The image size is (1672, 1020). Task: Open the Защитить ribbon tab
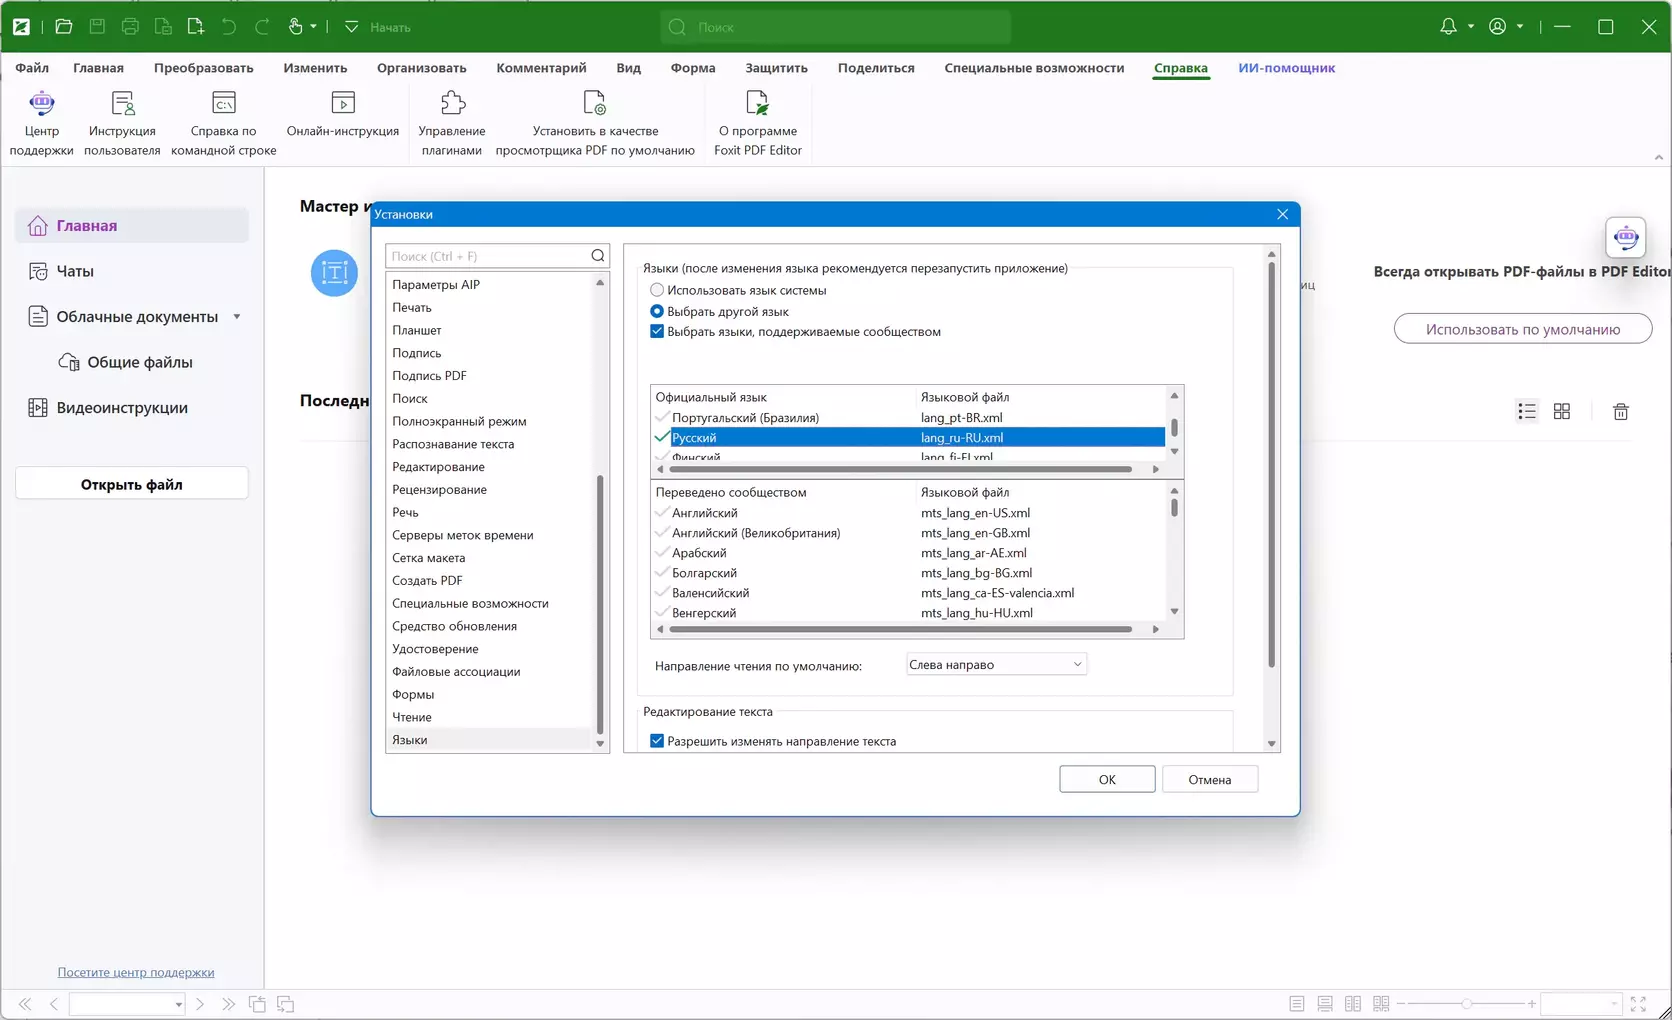(776, 68)
